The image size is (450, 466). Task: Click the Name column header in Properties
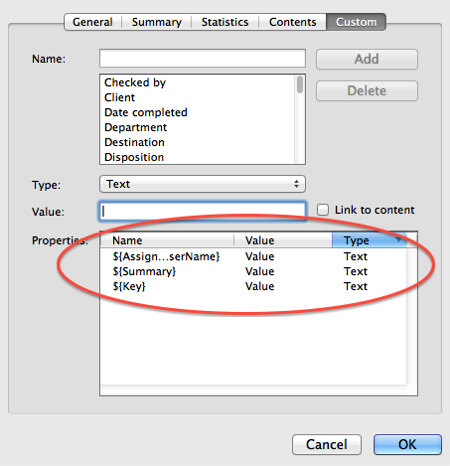167,240
